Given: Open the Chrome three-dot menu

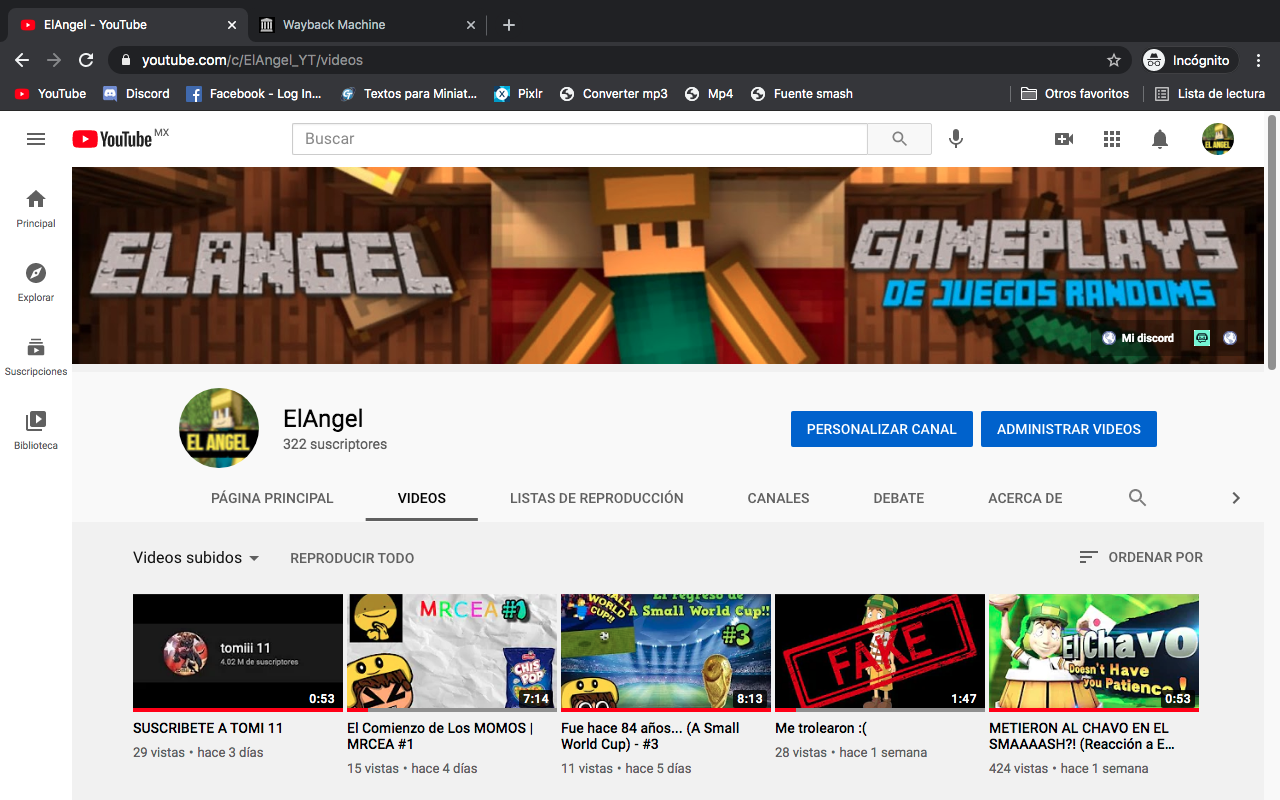Looking at the screenshot, I should pyautogui.click(x=1259, y=60).
